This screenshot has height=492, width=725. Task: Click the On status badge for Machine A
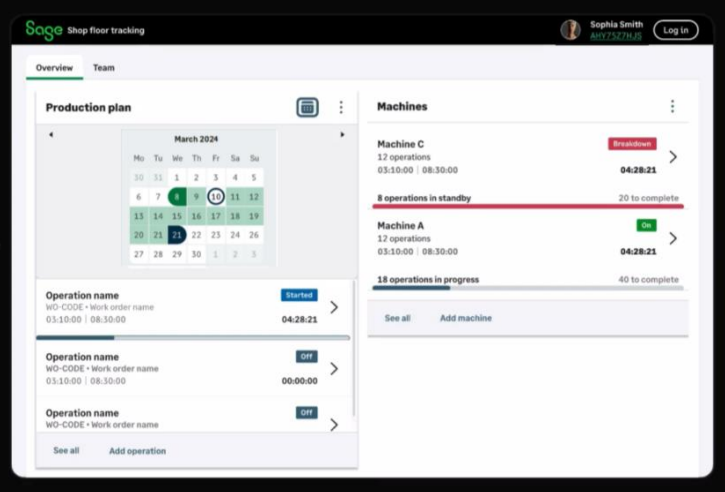(x=646, y=225)
